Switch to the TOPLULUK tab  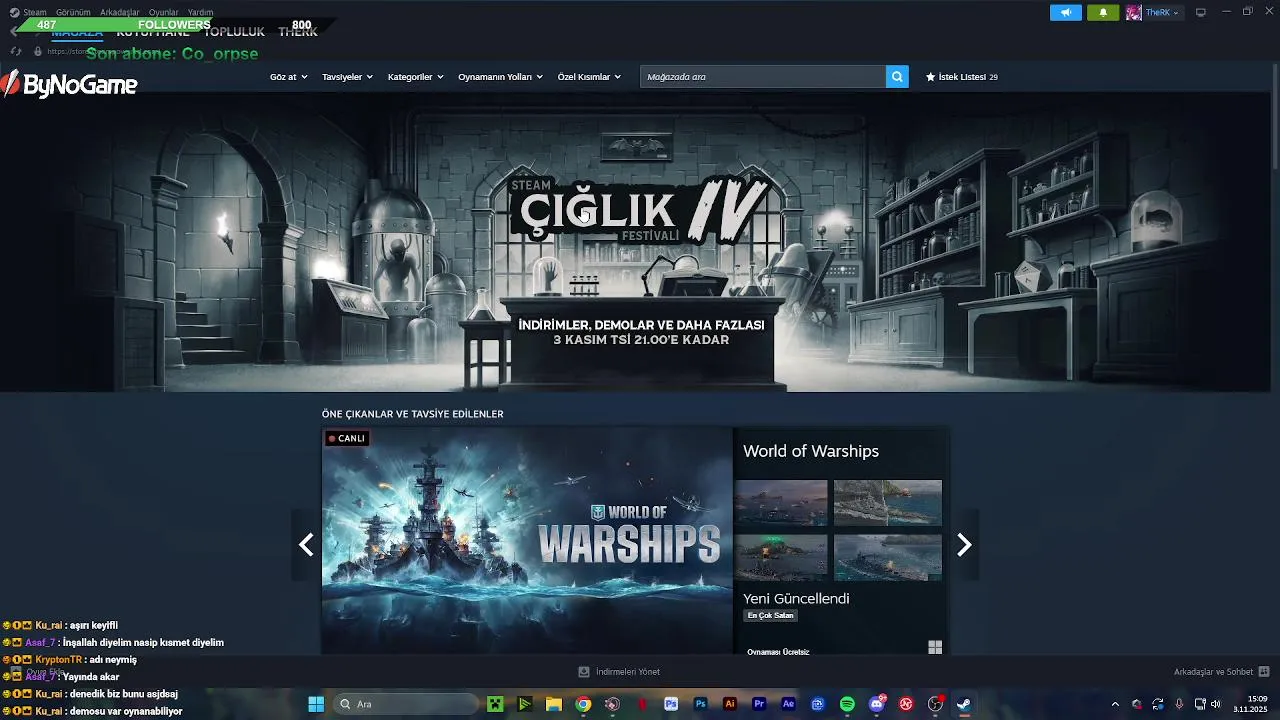pyautogui.click(x=234, y=32)
